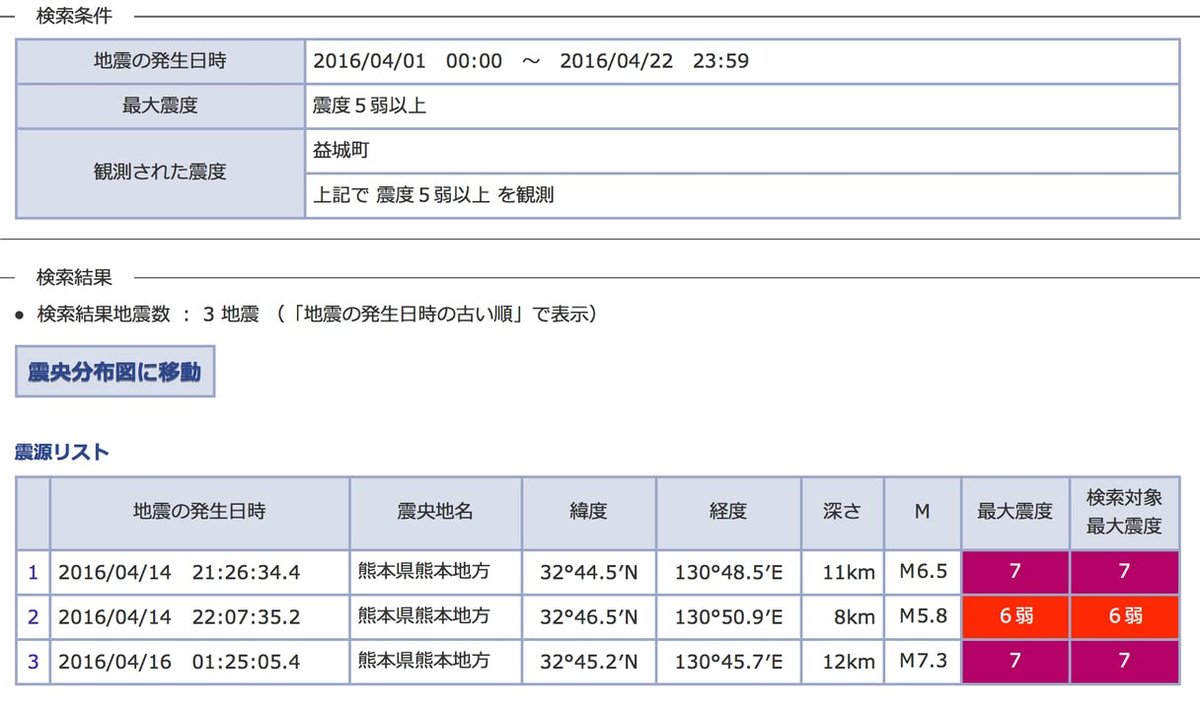
Task: Open earthquake entry number 3 link
Action: 33,661
